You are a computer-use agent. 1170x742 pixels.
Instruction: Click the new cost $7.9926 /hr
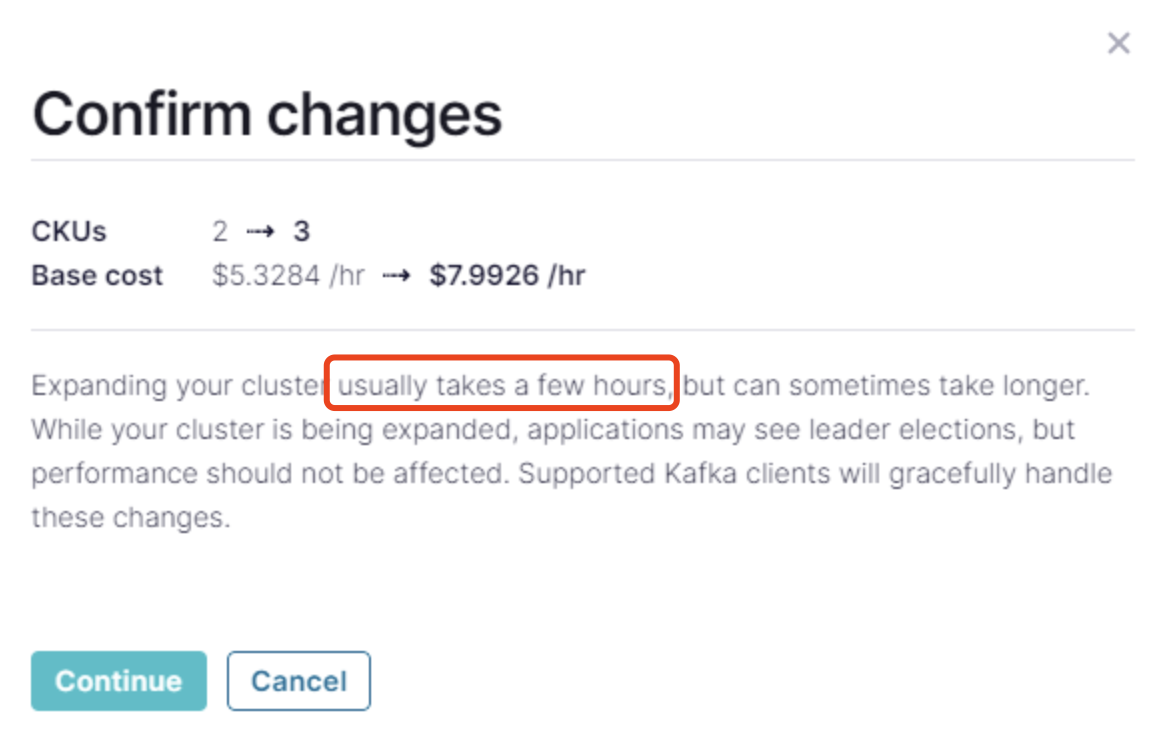(x=507, y=276)
